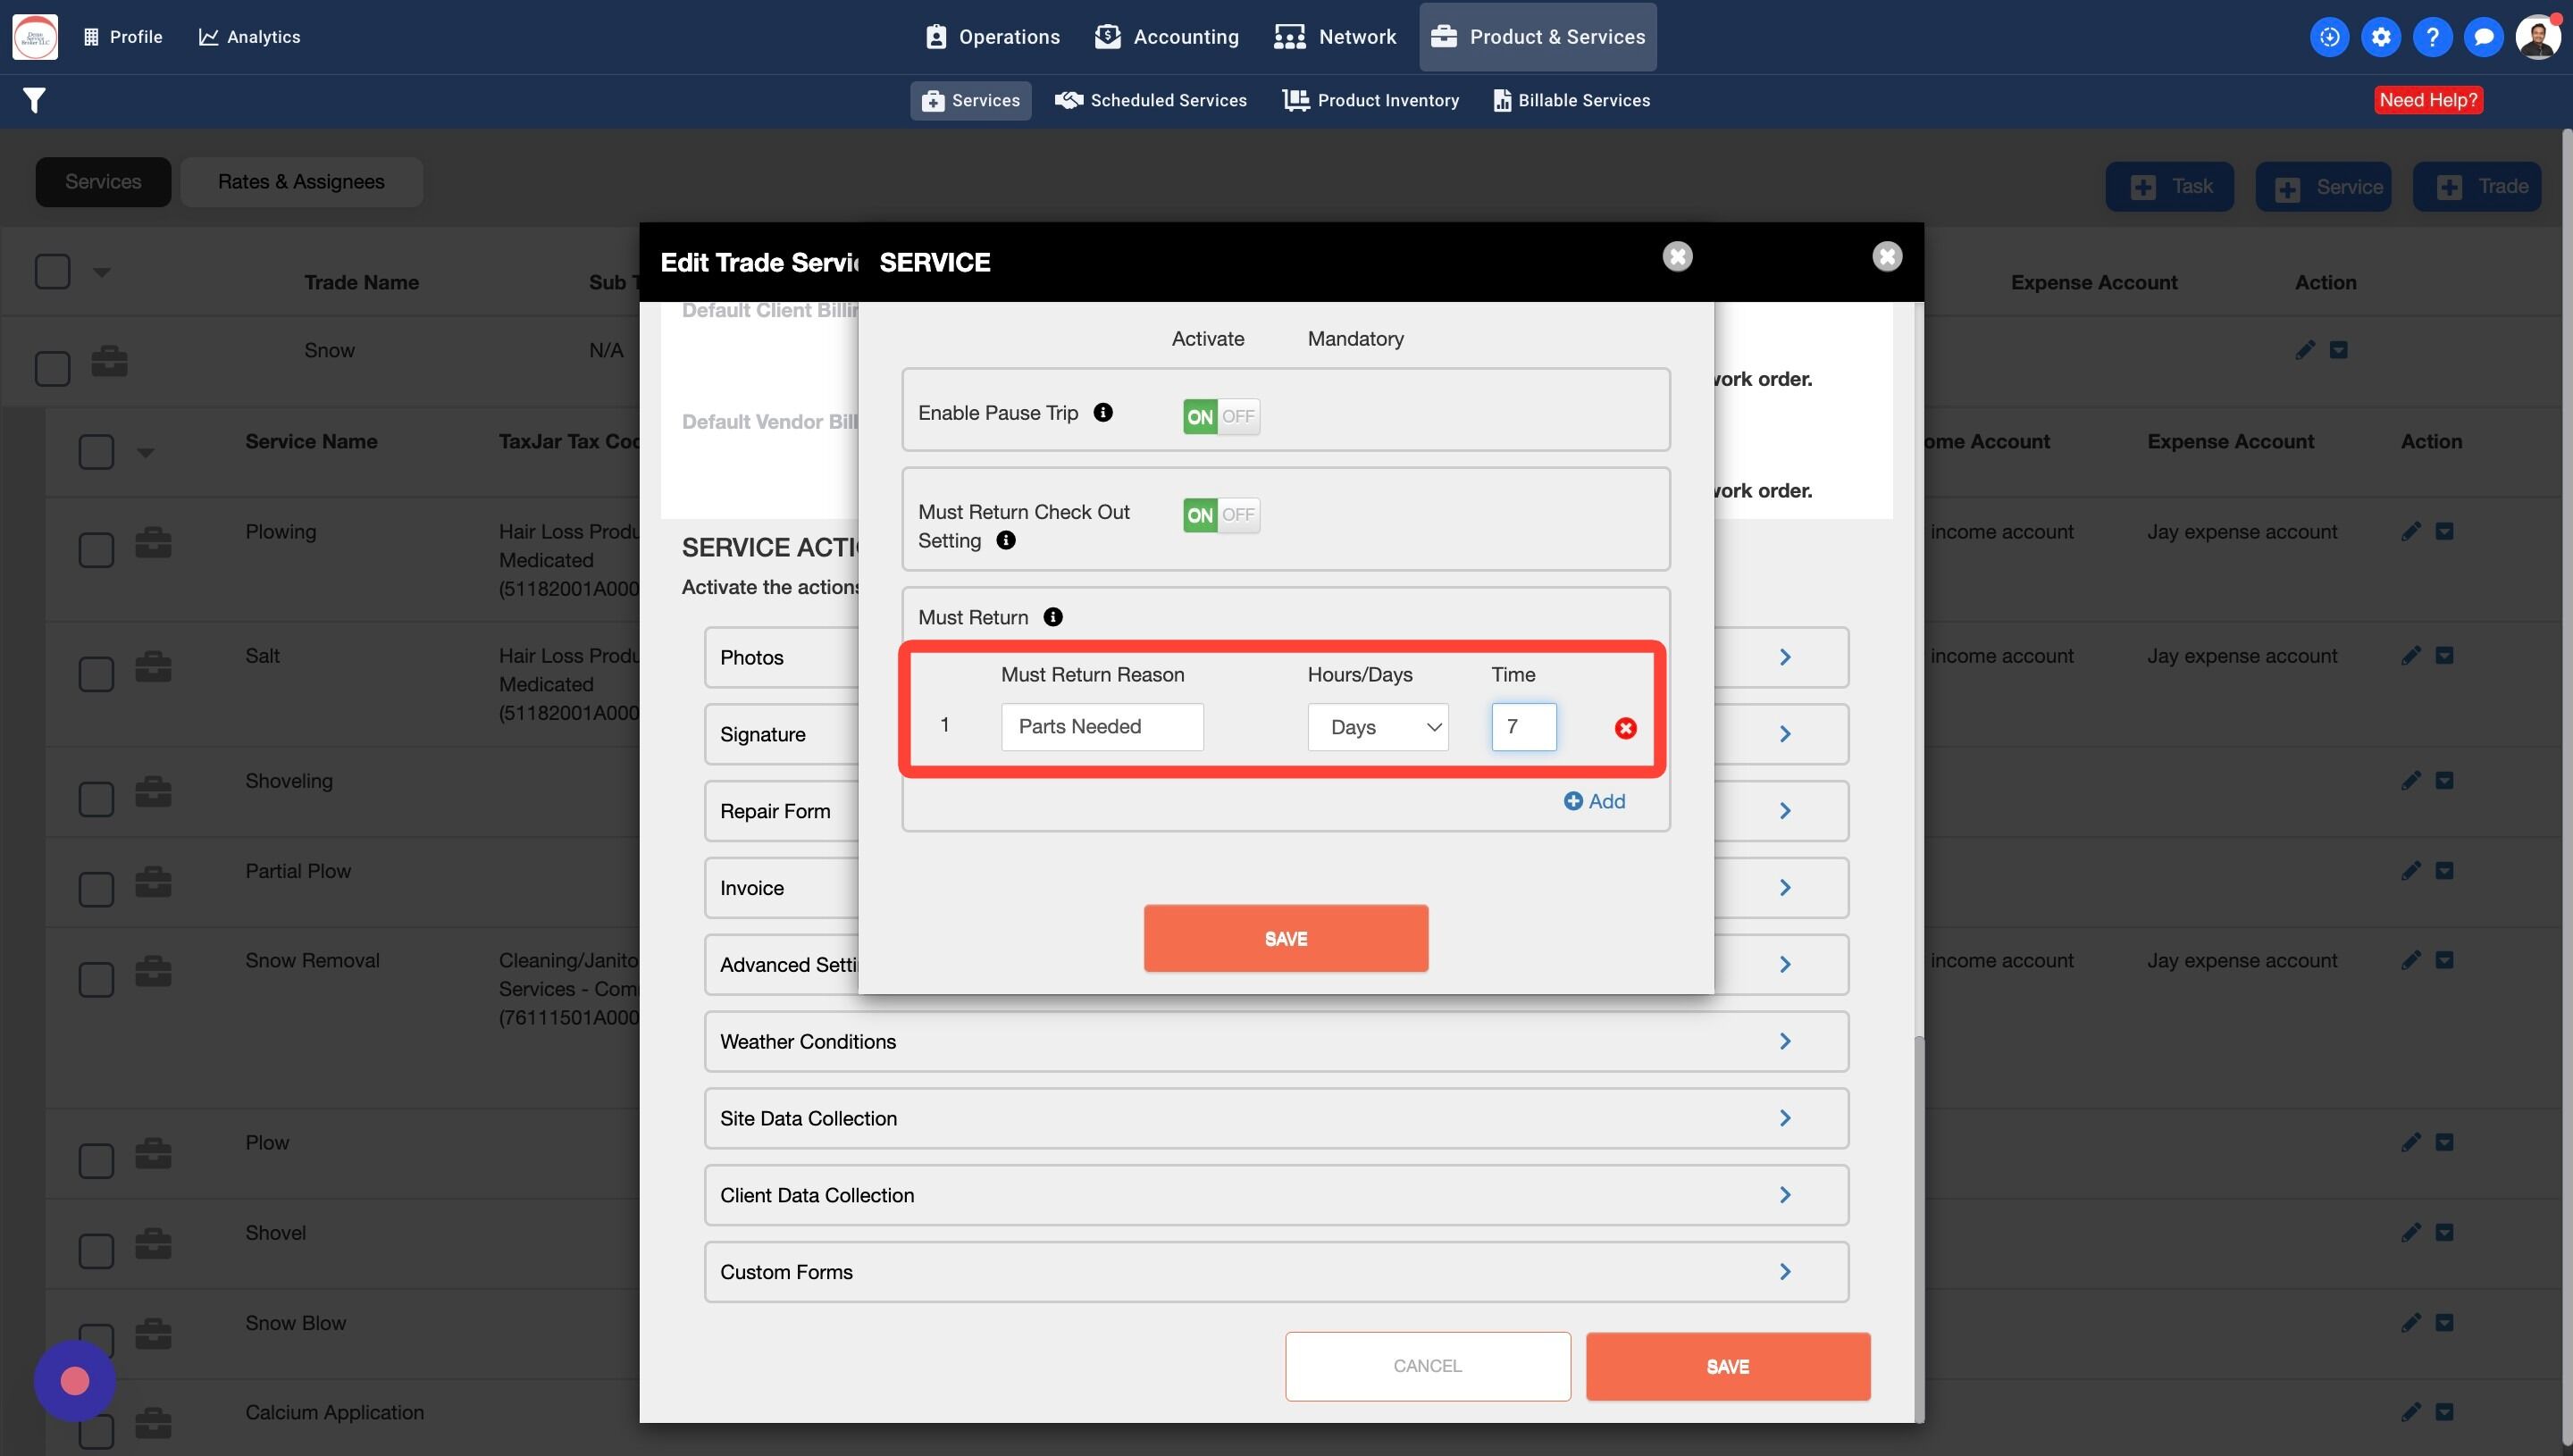Image resolution: width=2573 pixels, height=1456 pixels.
Task: Click the filter funnel icon
Action: click(34, 100)
